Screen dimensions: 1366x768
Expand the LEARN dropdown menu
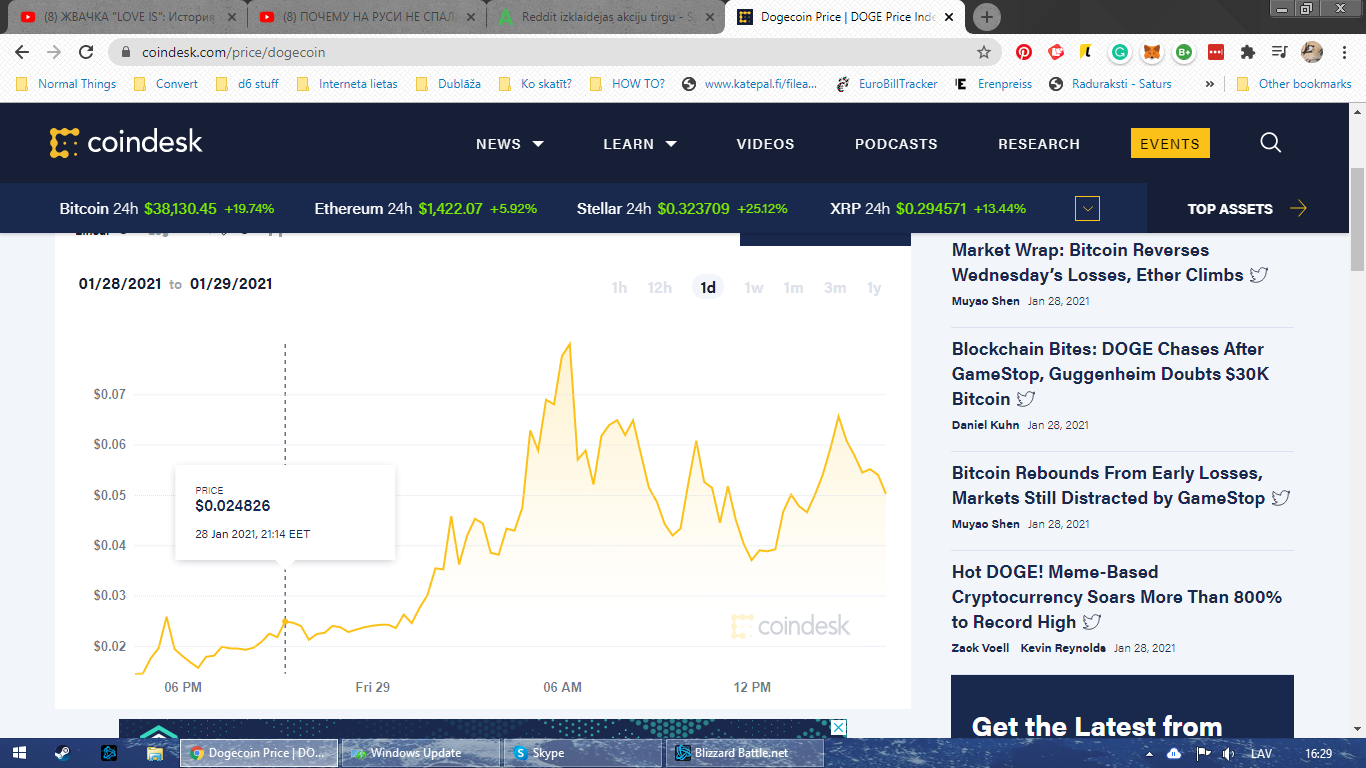click(x=639, y=144)
